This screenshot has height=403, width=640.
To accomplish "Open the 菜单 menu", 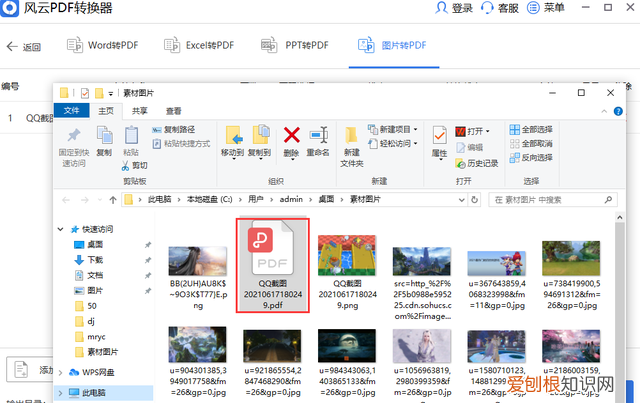I will 546,8.
